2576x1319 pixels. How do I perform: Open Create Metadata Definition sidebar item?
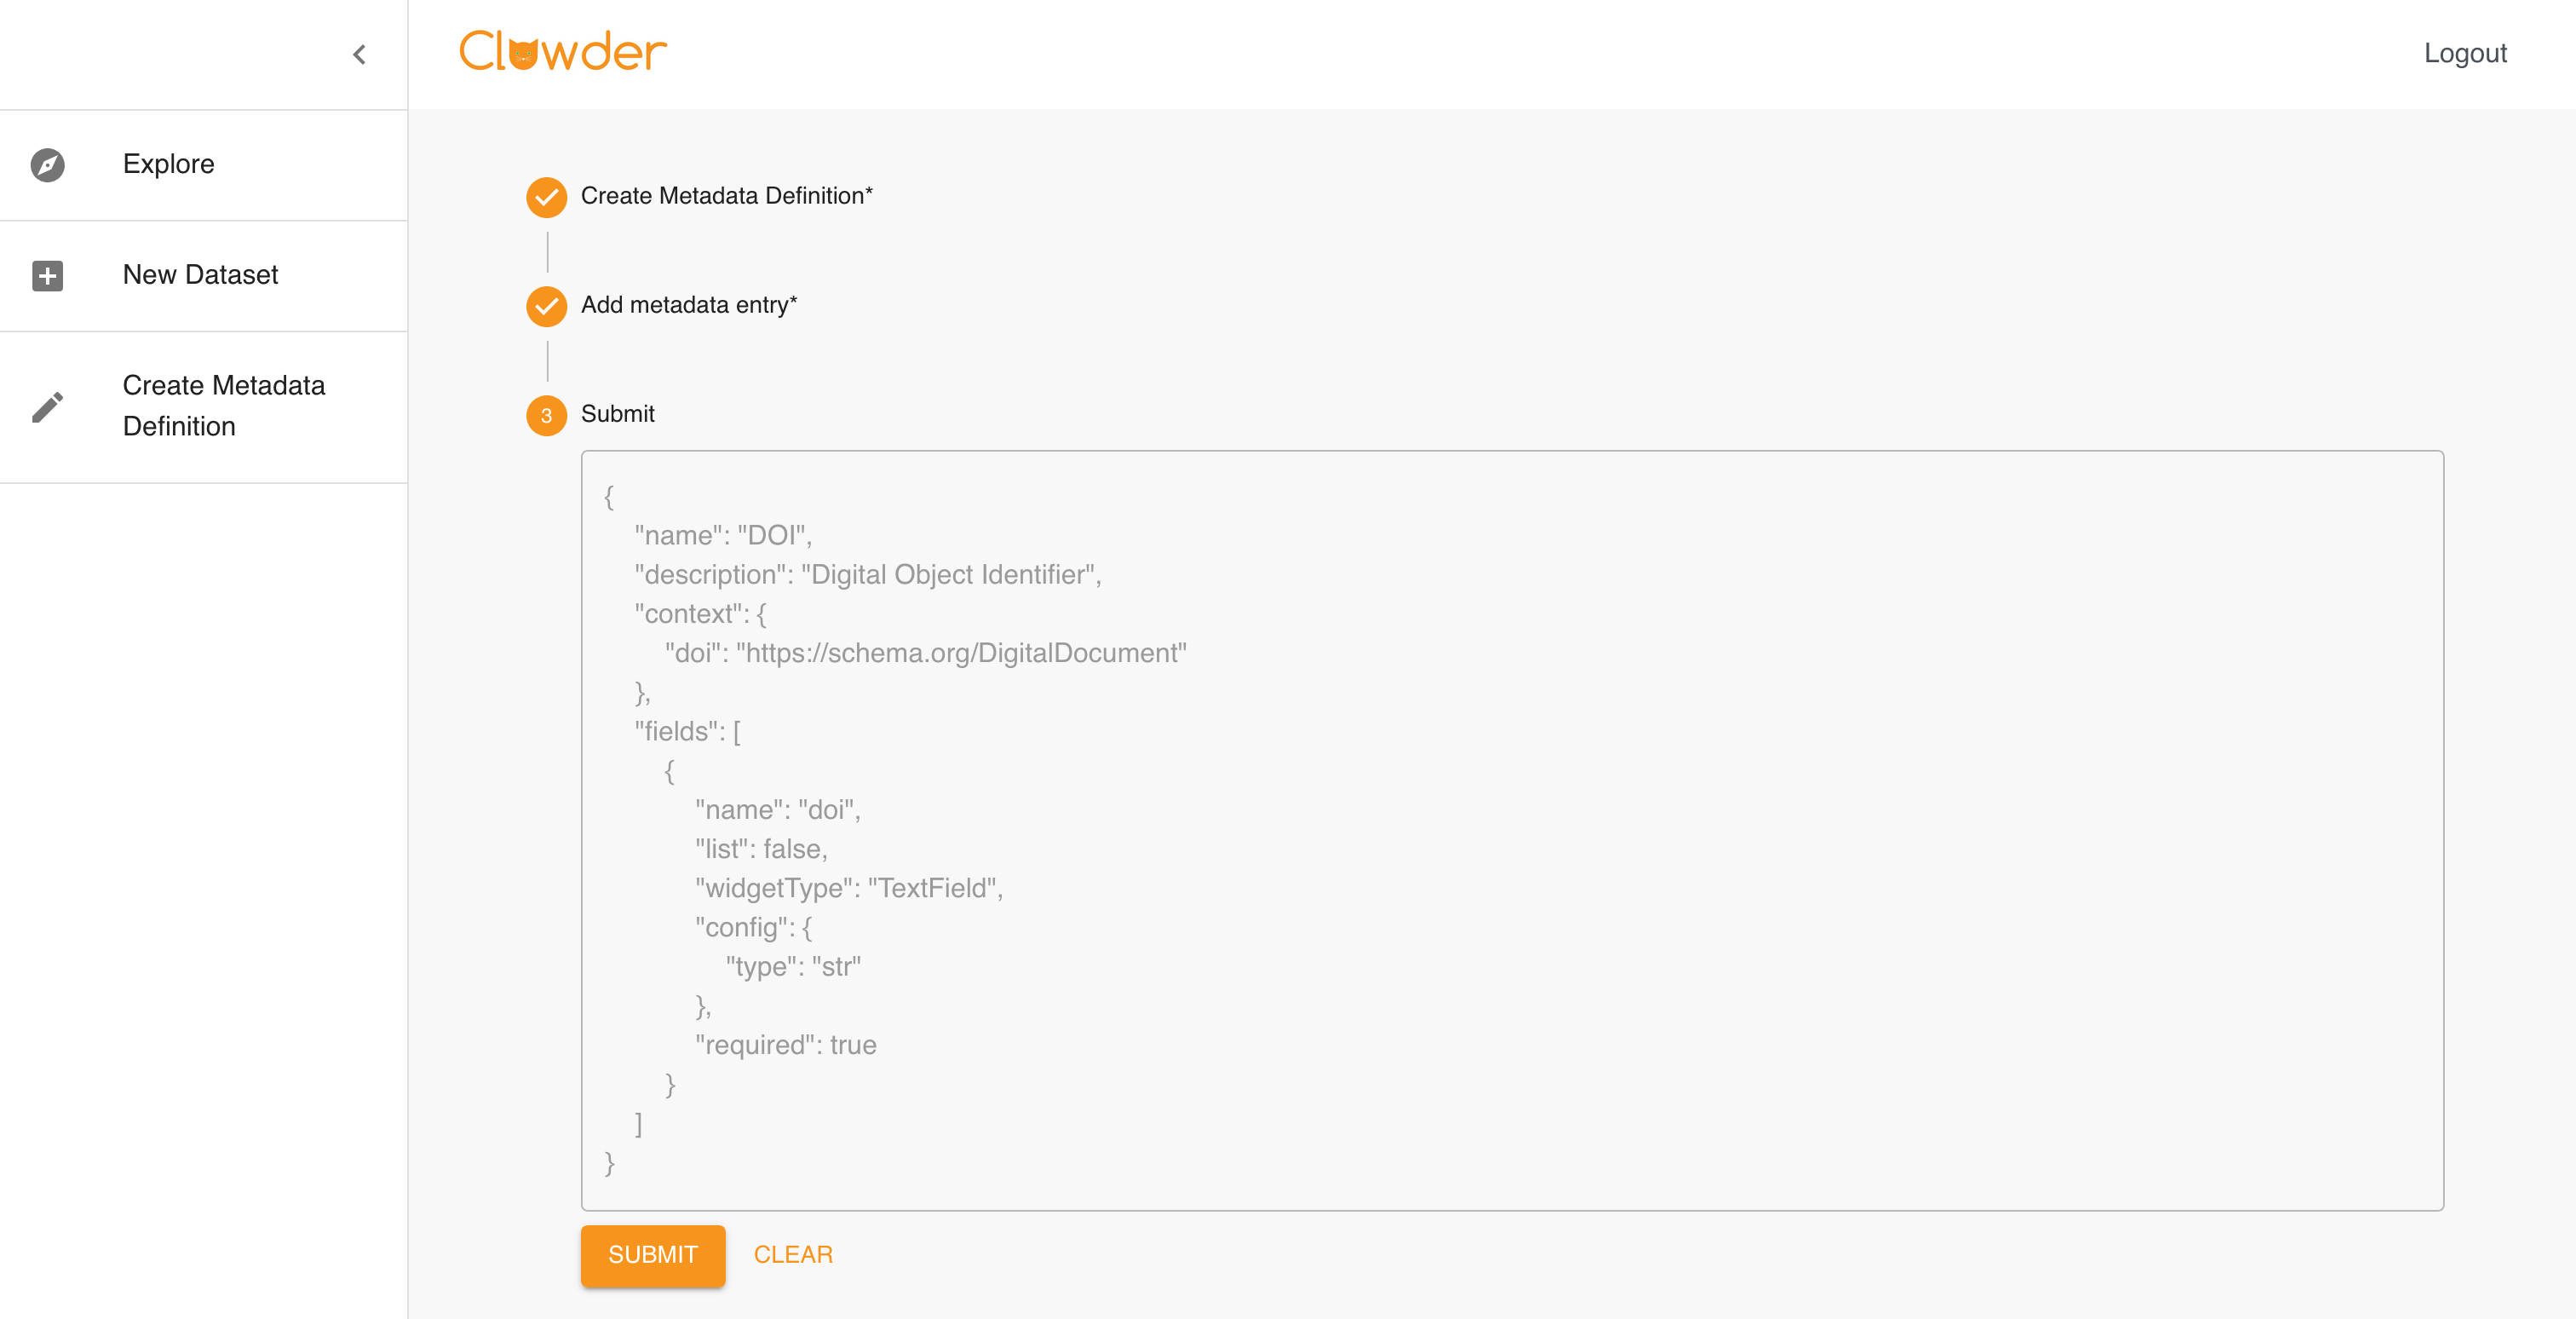[223, 406]
